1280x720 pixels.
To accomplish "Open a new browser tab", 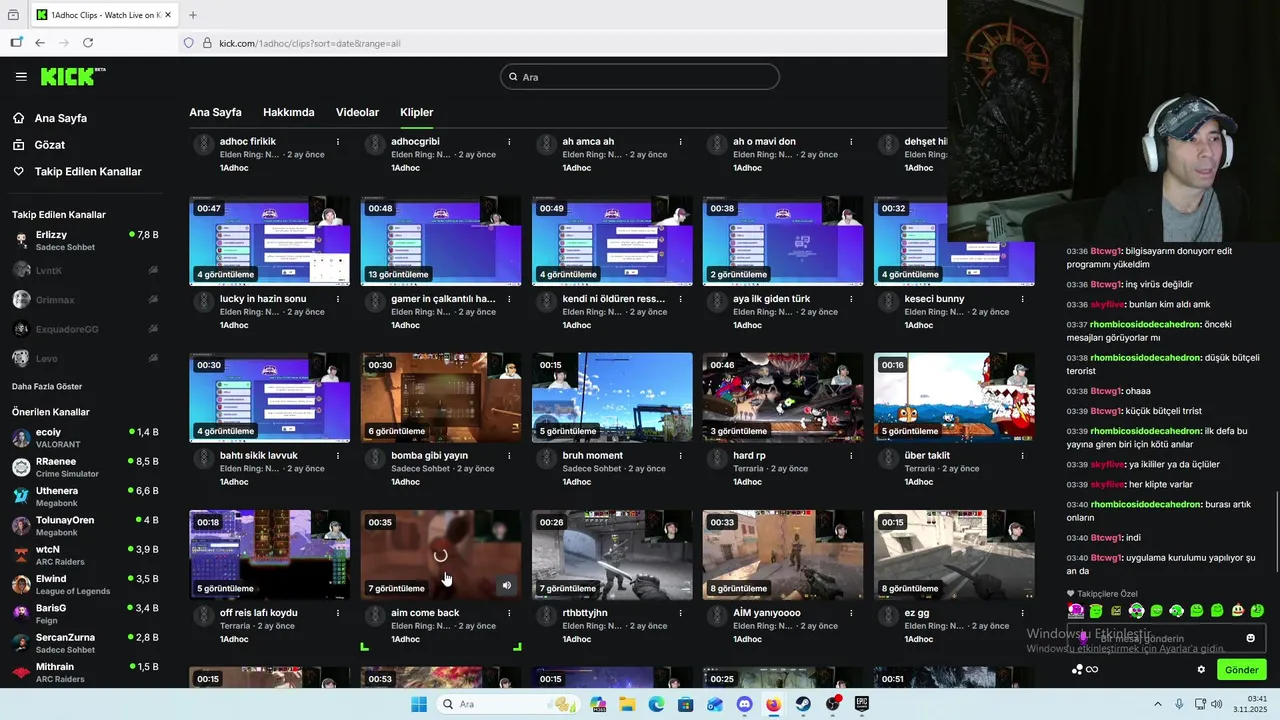I will tap(193, 15).
